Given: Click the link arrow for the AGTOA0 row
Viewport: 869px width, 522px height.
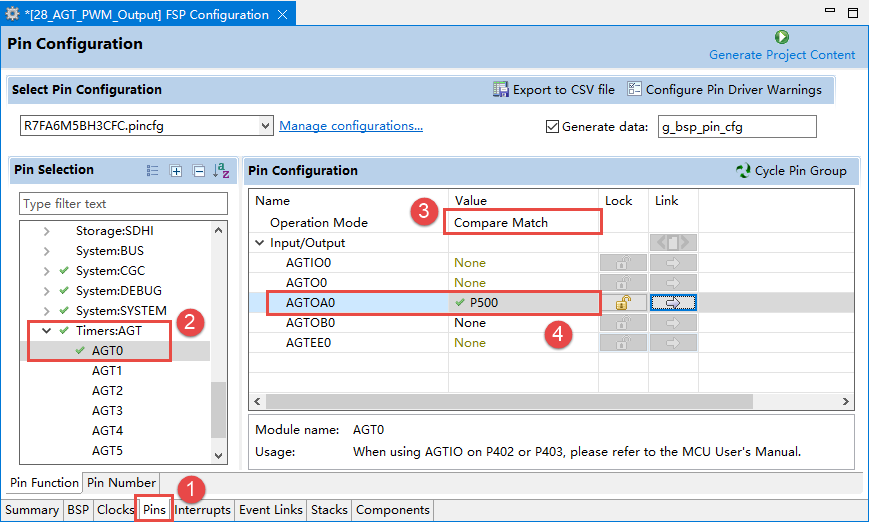Looking at the screenshot, I should point(673,303).
